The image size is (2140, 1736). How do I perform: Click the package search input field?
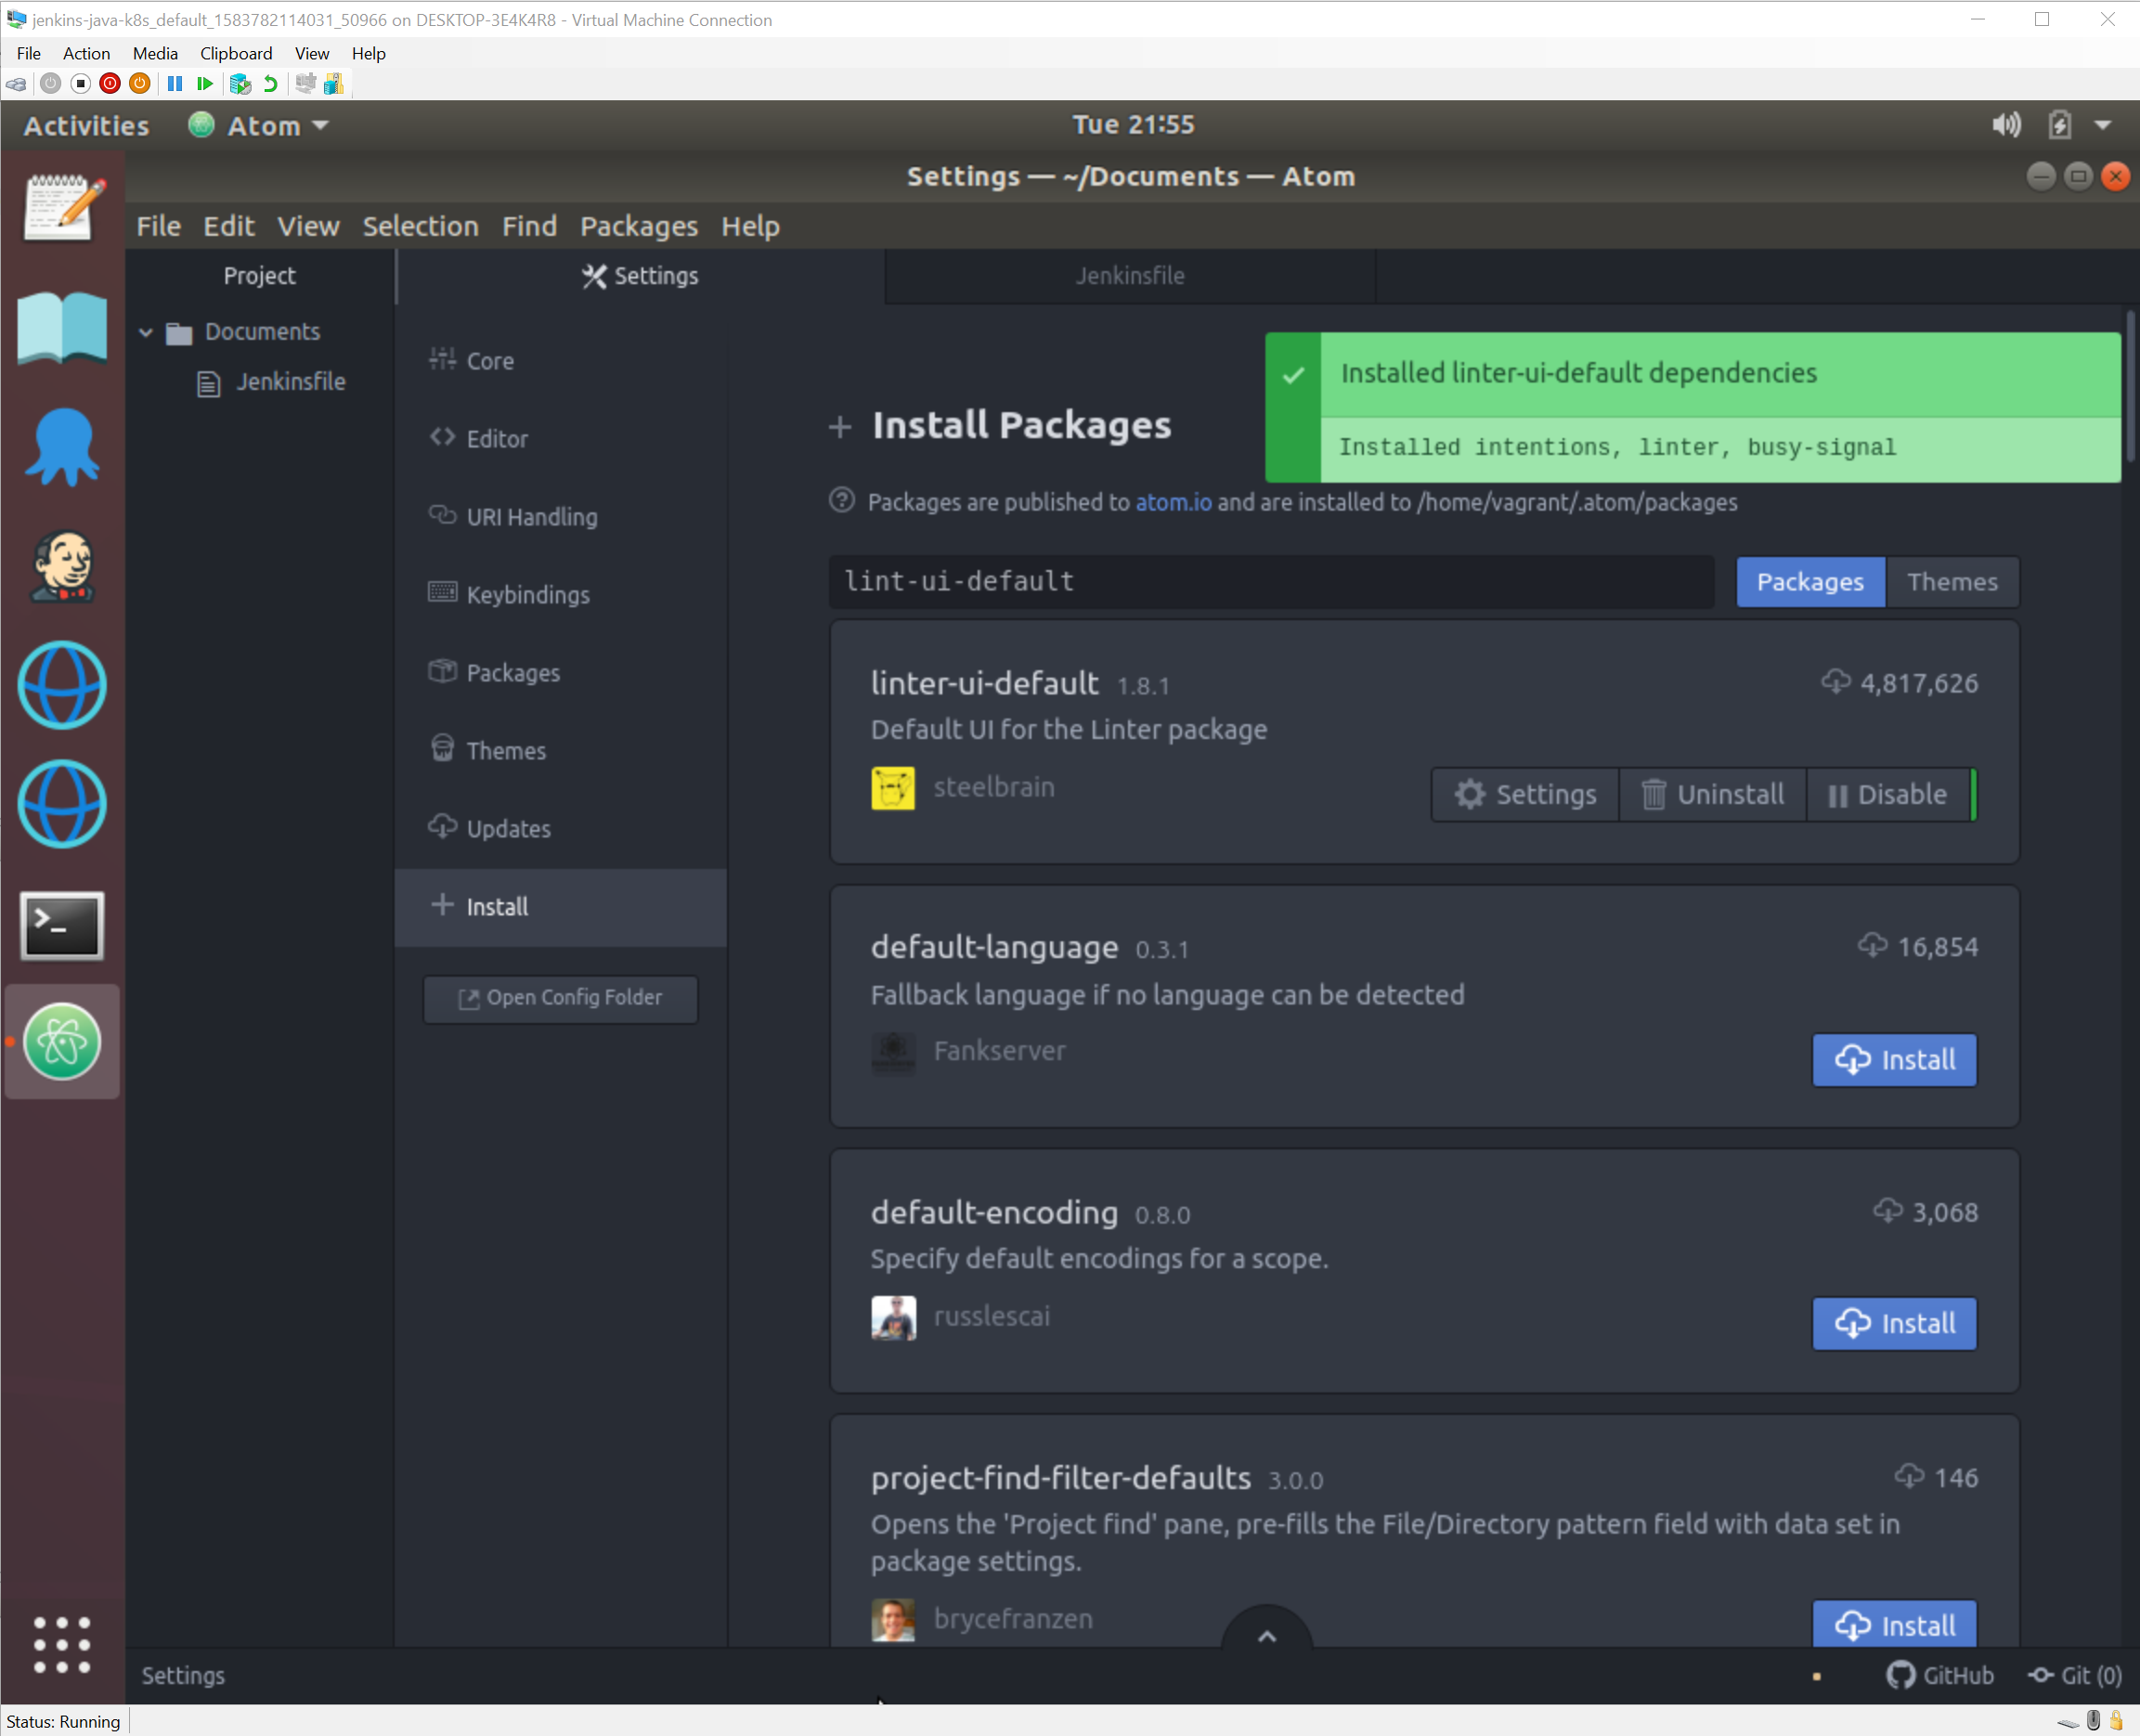[x=1270, y=582]
